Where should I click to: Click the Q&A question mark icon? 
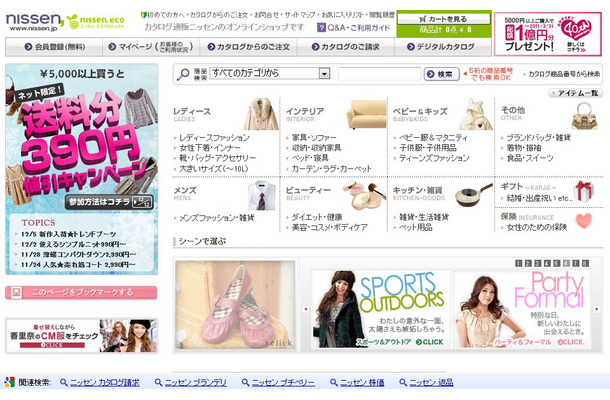(321, 28)
